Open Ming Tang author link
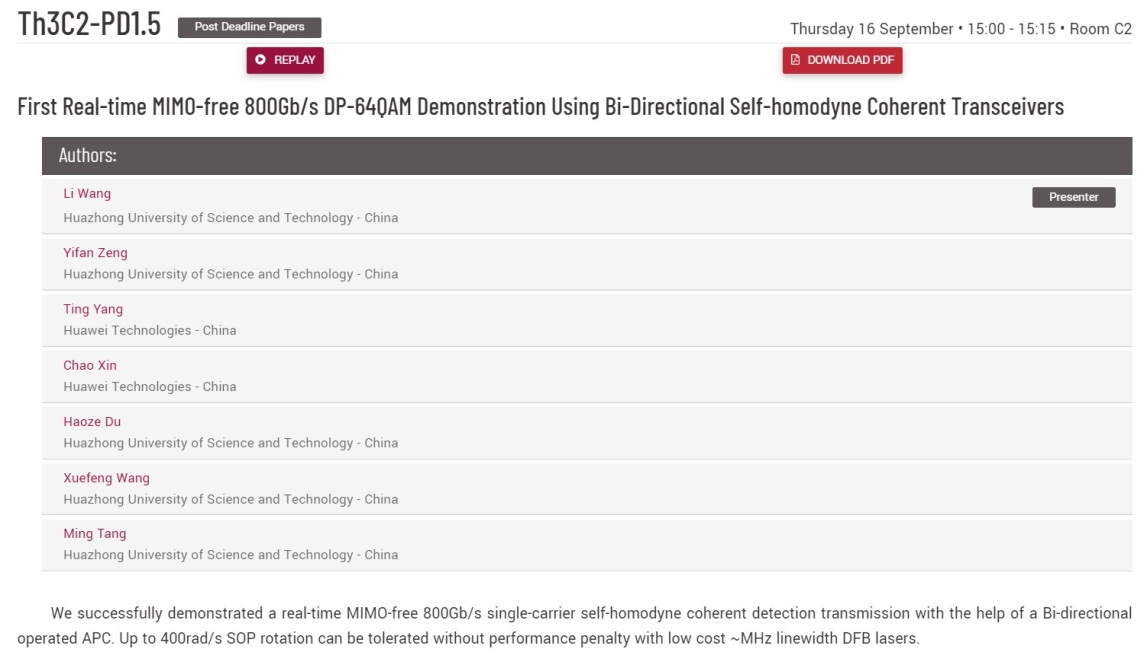 coord(95,534)
